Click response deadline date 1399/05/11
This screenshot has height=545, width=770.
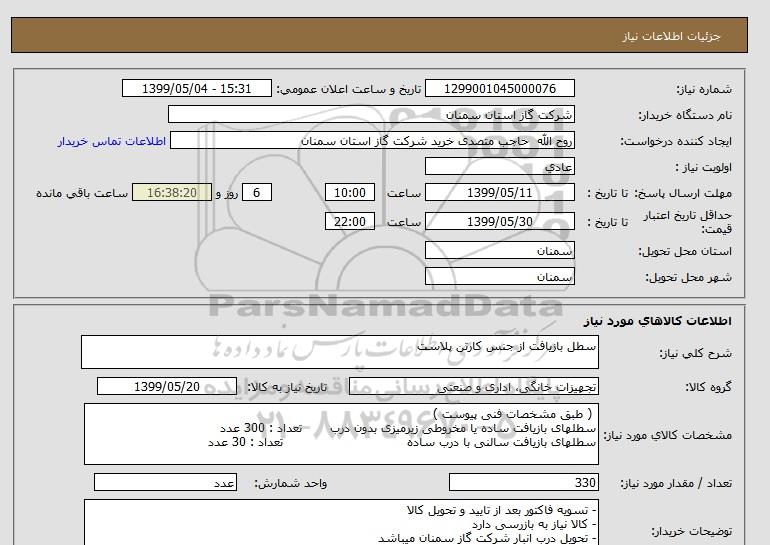pos(499,192)
